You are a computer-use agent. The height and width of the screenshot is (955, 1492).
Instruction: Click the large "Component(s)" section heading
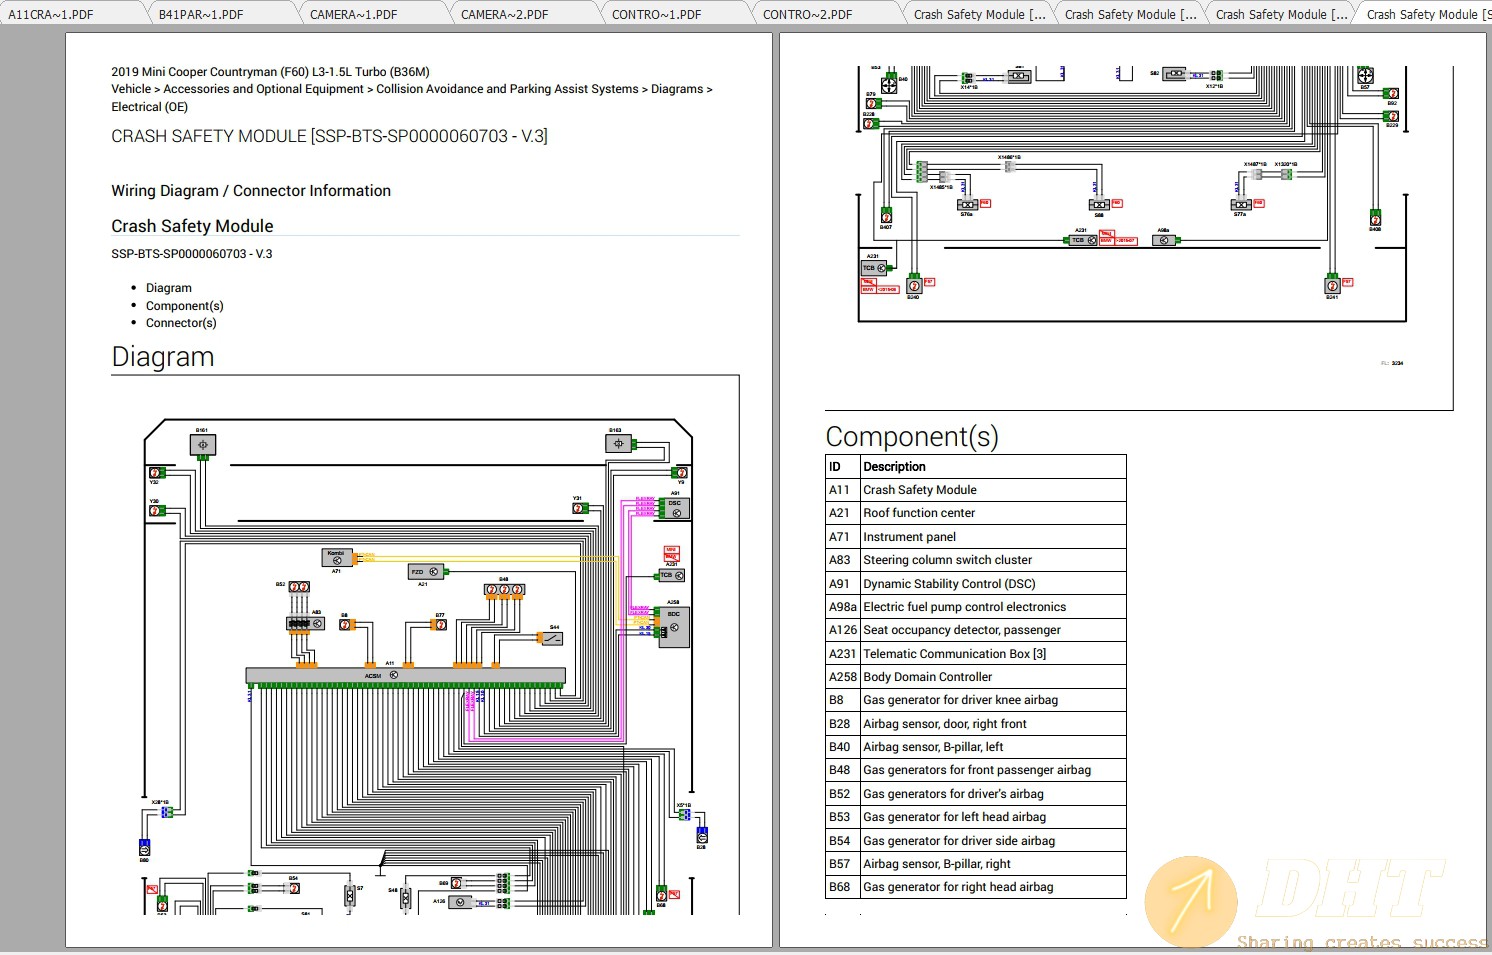point(912,437)
